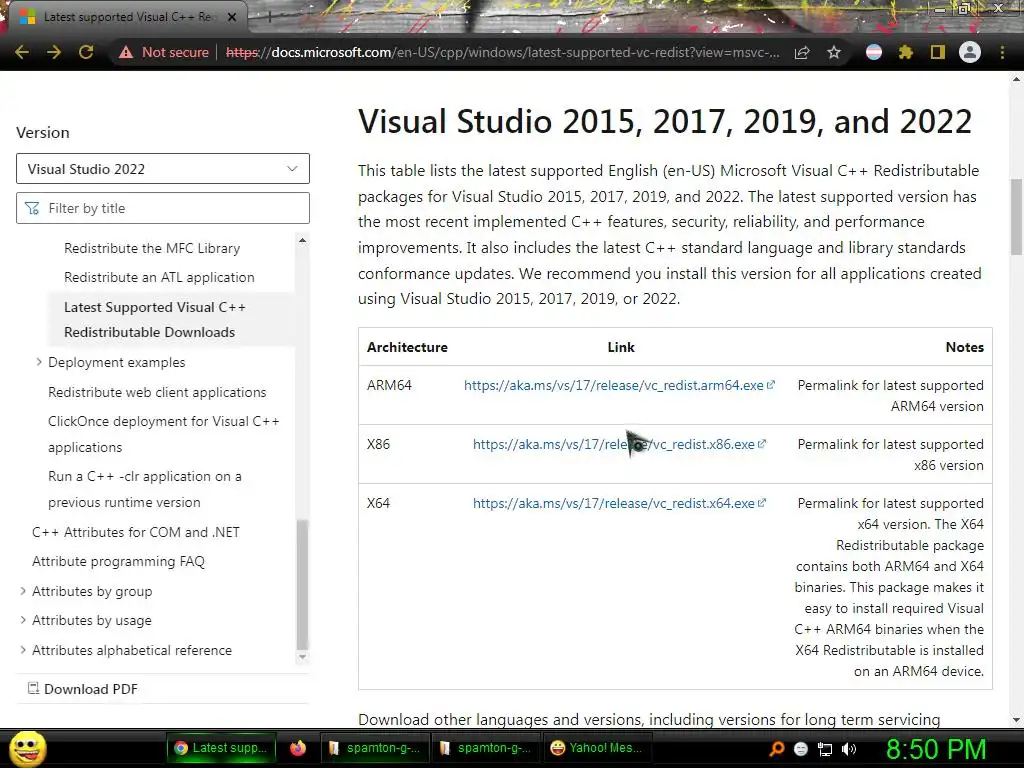The image size is (1024, 768).
Task: Open Redistribute an ATL application
Action: pos(159,278)
